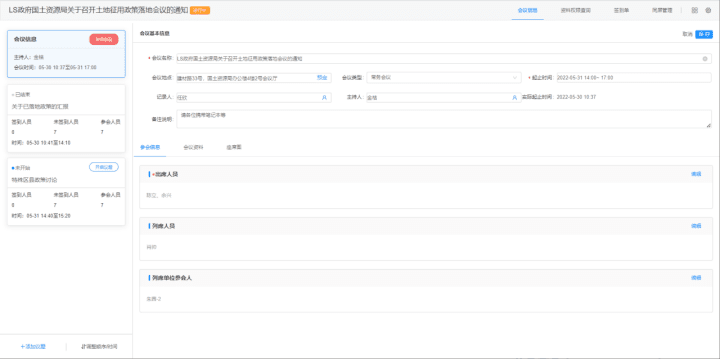720x360 pixels.
Task: Open the 会议类型 dropdown
Action: (x=444, y=78)
